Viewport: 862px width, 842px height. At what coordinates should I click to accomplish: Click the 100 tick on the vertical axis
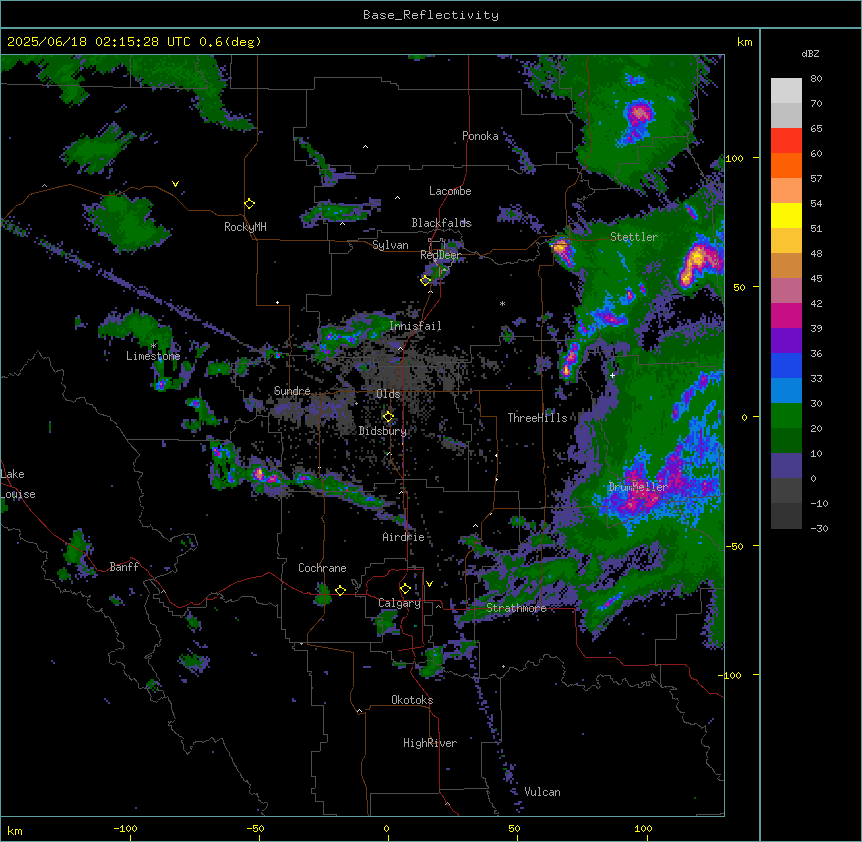coord(734,158)
